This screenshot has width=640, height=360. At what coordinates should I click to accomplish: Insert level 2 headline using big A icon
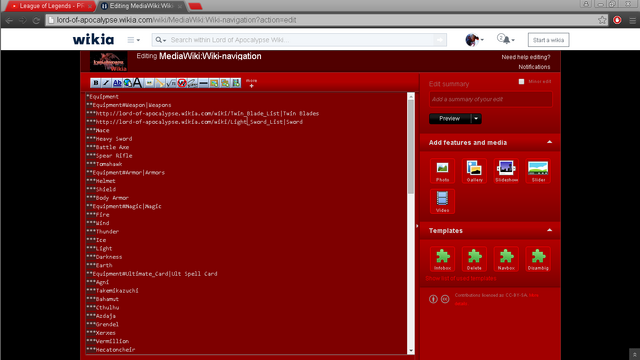tap(138, 83)
